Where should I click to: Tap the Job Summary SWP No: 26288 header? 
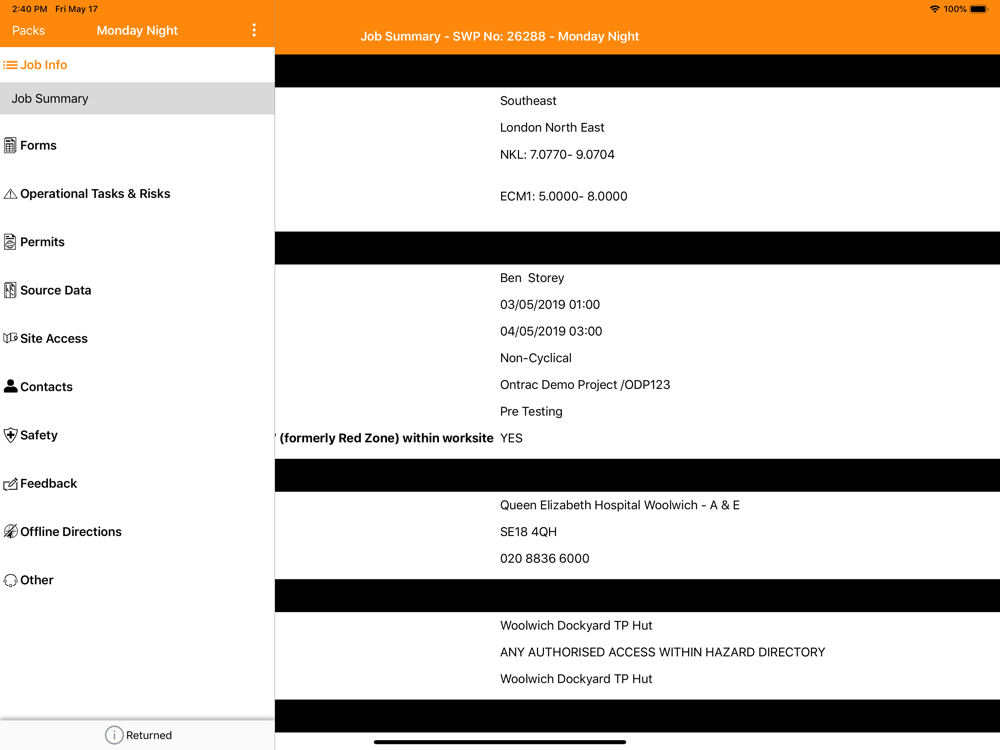499,36
